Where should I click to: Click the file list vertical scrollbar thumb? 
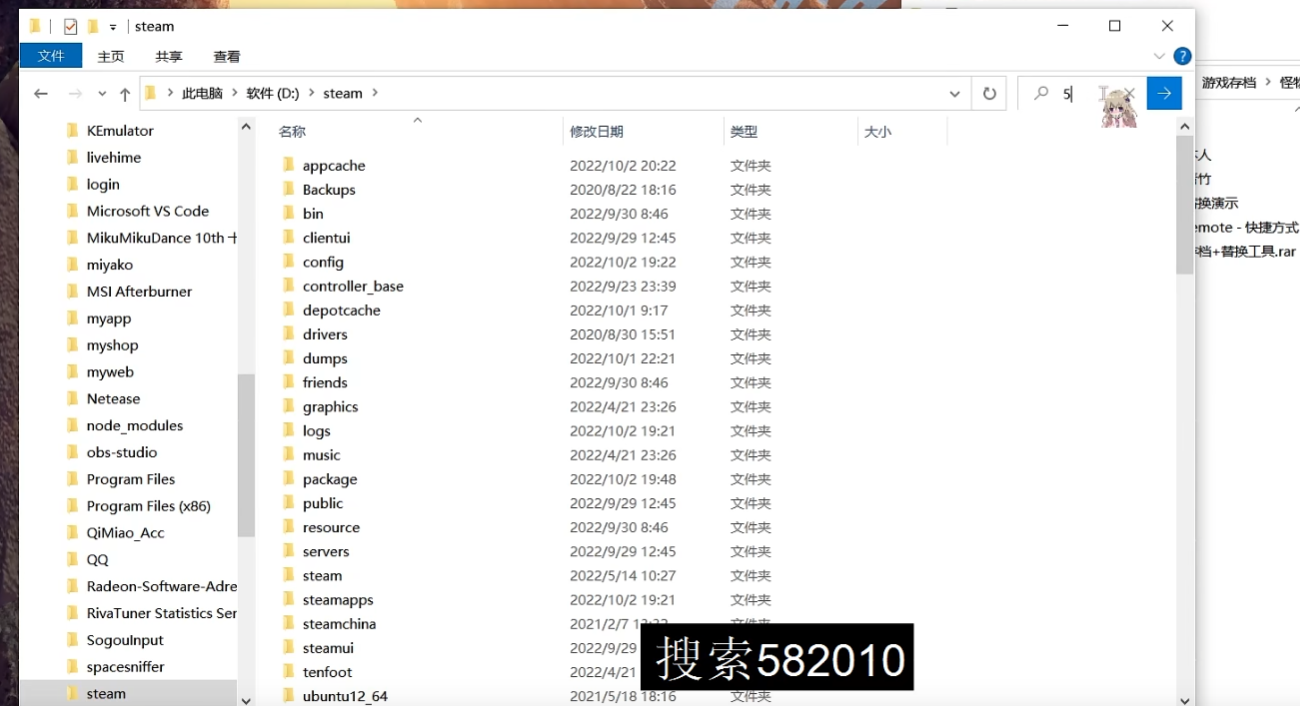[1185, 204]
